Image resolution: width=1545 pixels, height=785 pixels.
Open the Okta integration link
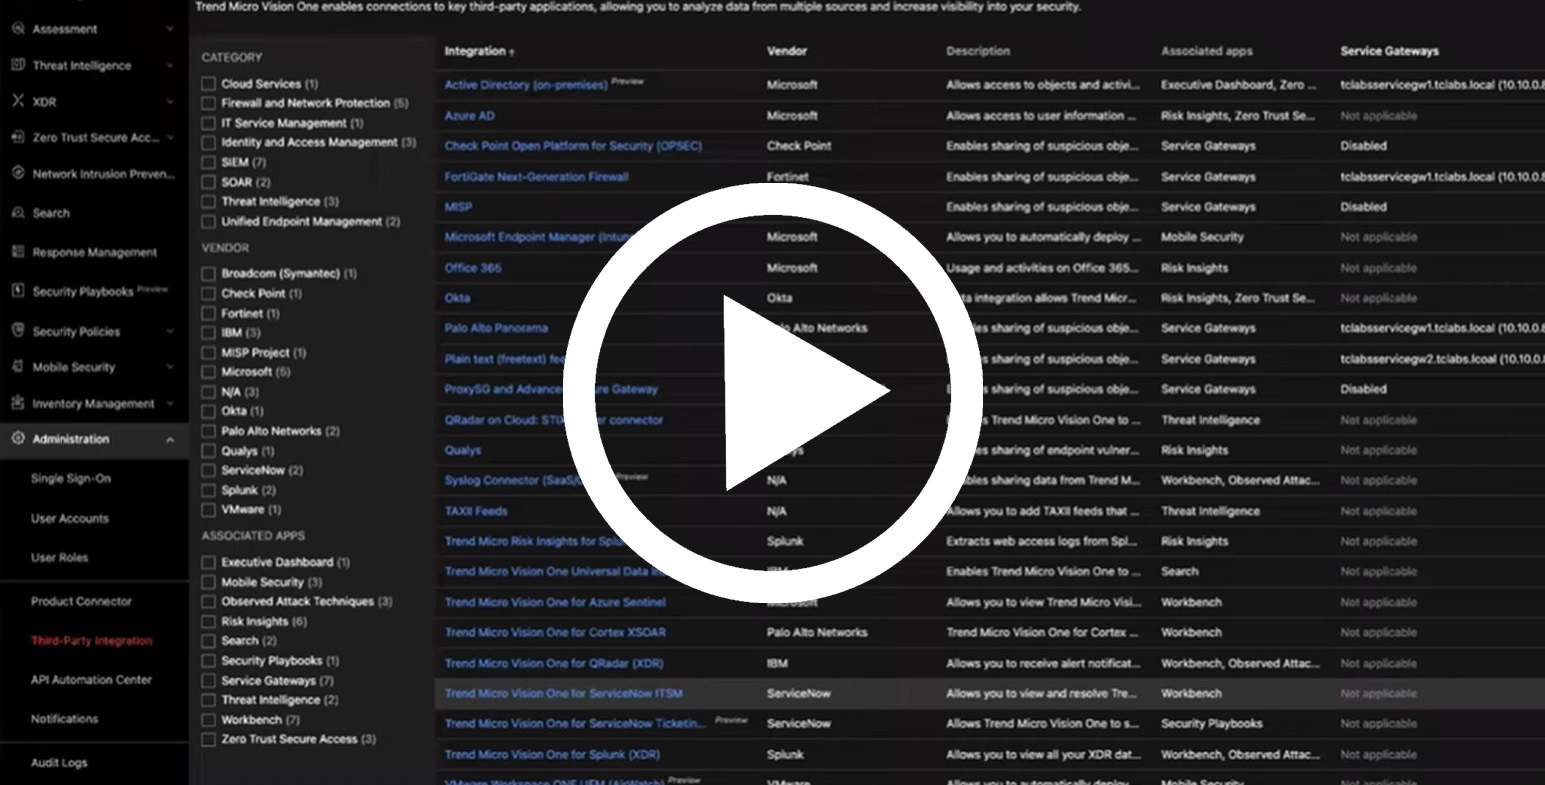[x=457, y=298]
